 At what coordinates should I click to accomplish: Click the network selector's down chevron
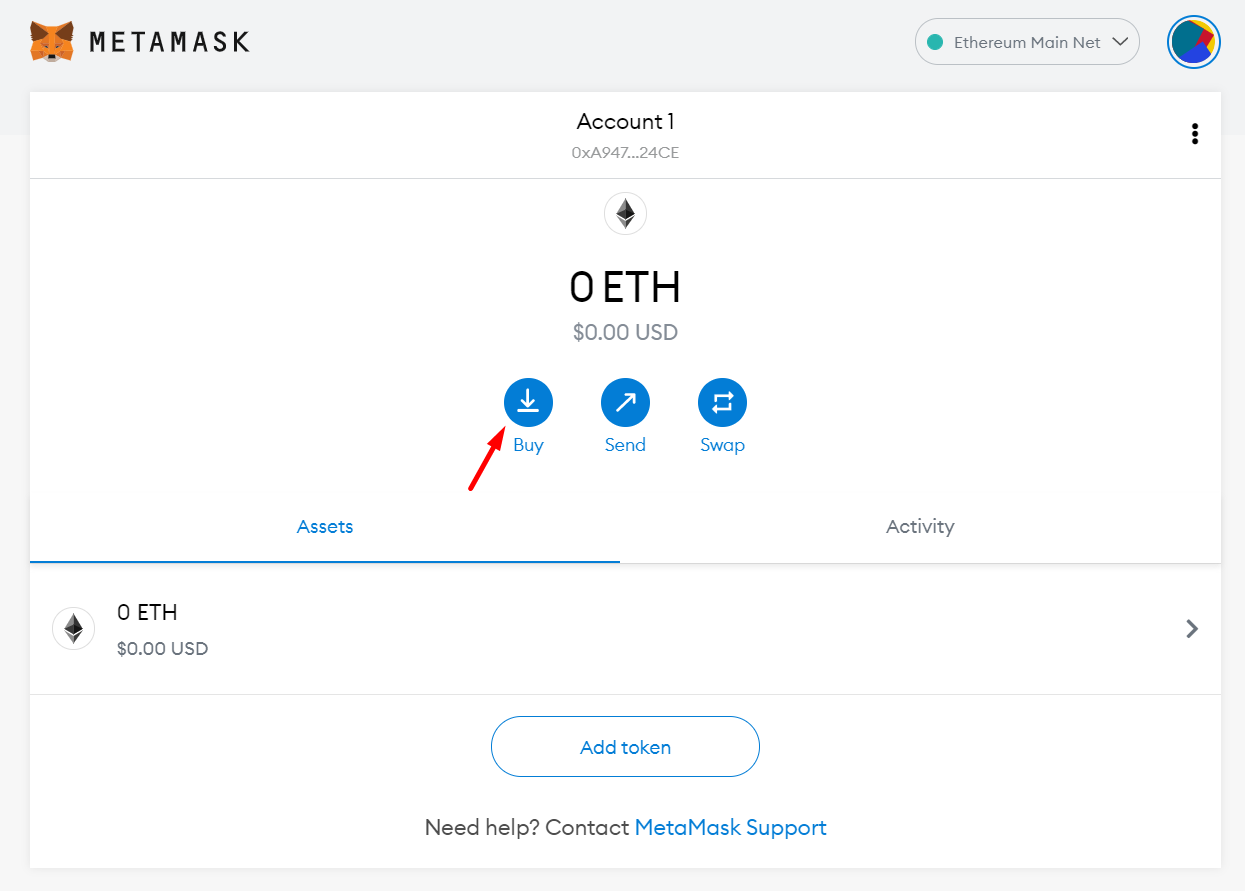tap(1120, 42)
